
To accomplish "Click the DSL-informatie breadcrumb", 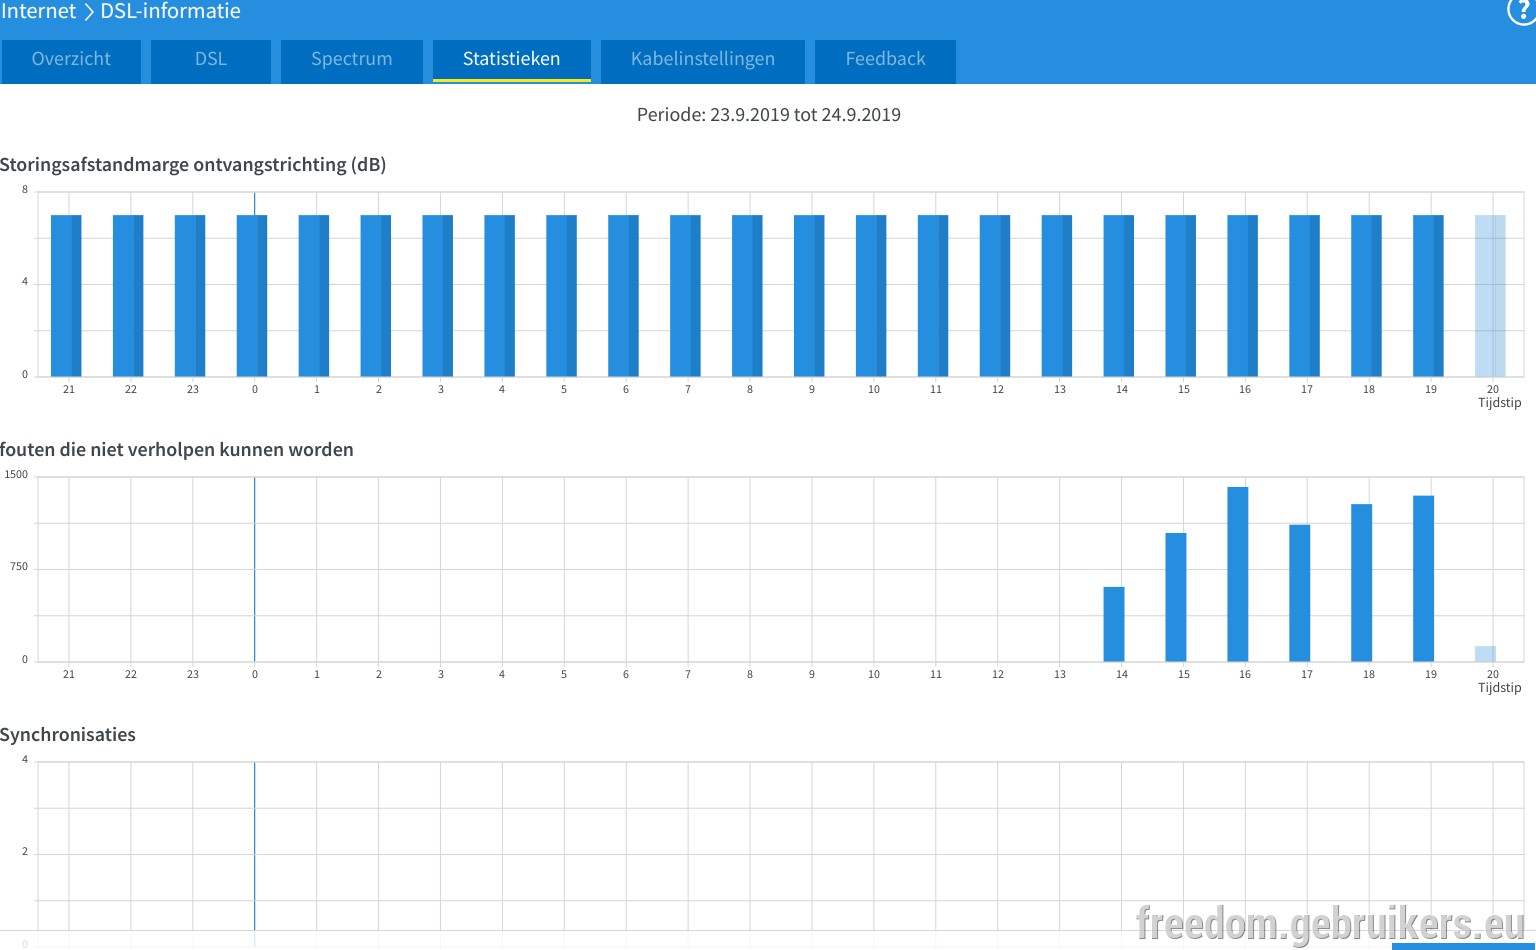I will tap(171, 12).
